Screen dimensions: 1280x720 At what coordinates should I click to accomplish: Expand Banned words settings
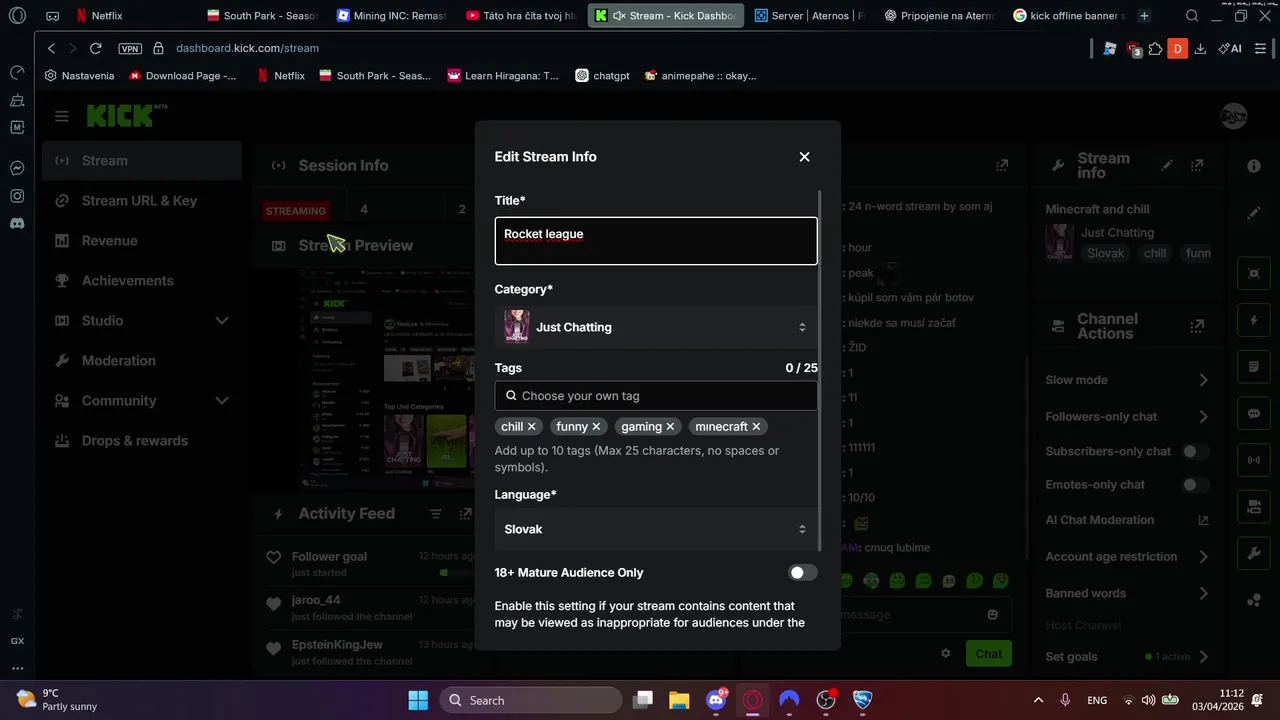[1203, 594]
